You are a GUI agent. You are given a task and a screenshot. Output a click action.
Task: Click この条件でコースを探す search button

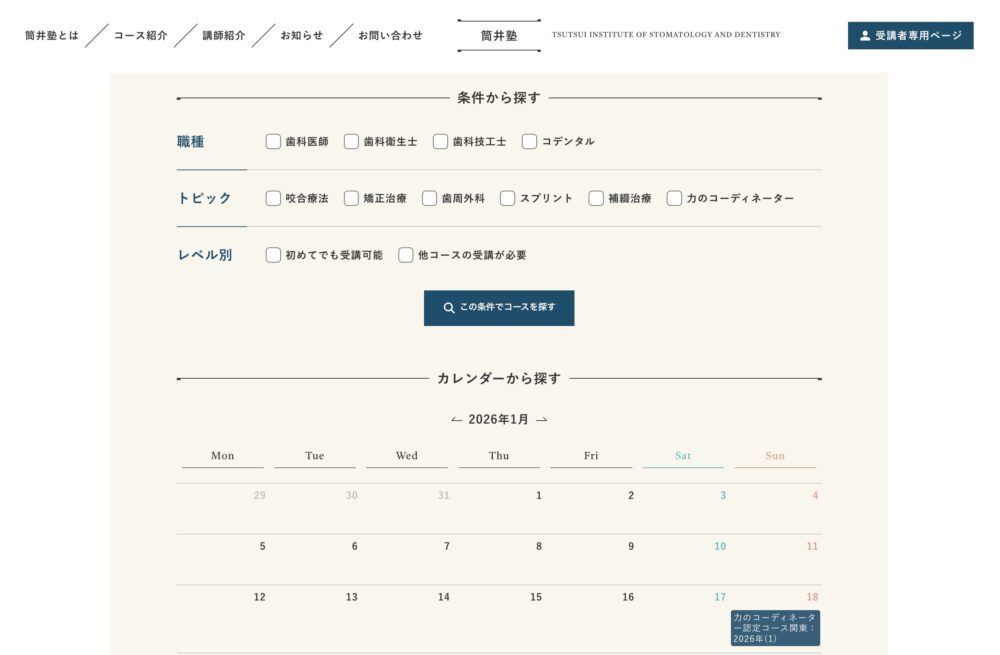[x=498, y=308]
